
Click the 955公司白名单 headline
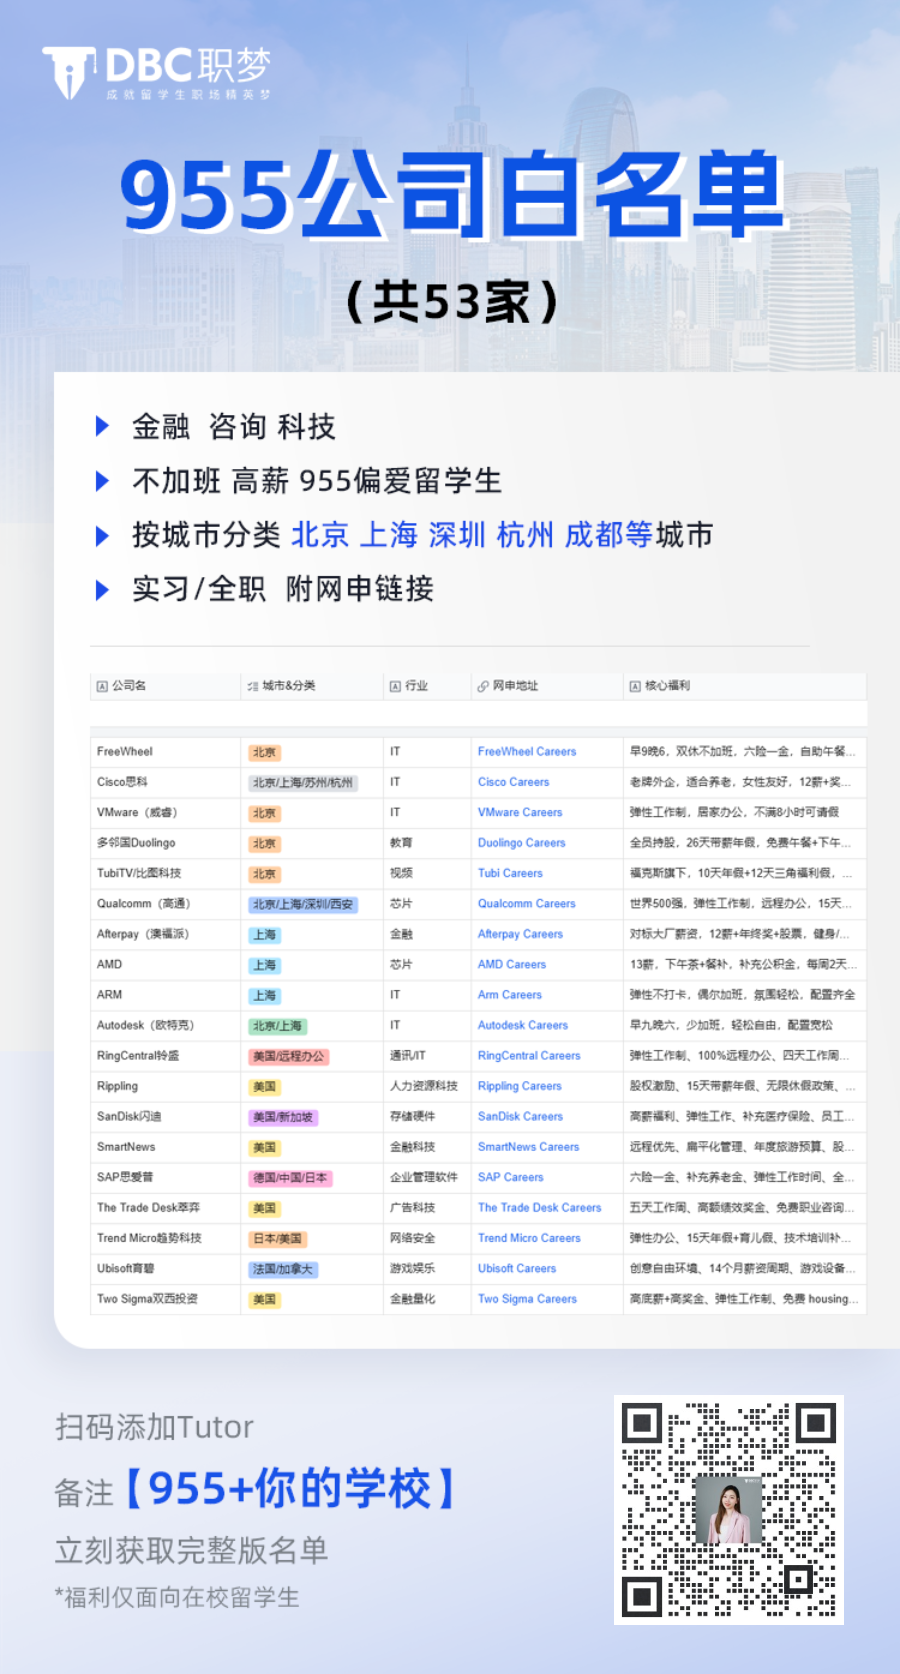pos(452,194)
